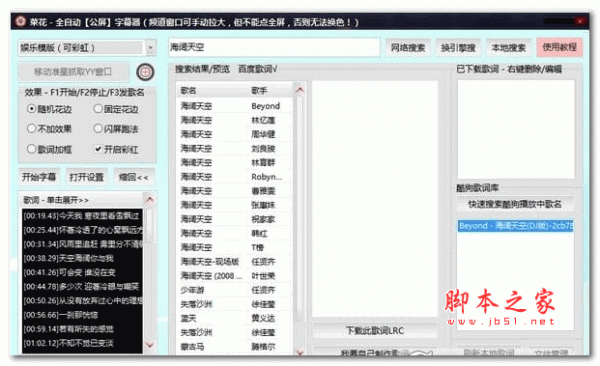Viewport: 600px width, 366px height.
Task: Click scroll-down arrow of lyrics list
Action: [149, 345]
